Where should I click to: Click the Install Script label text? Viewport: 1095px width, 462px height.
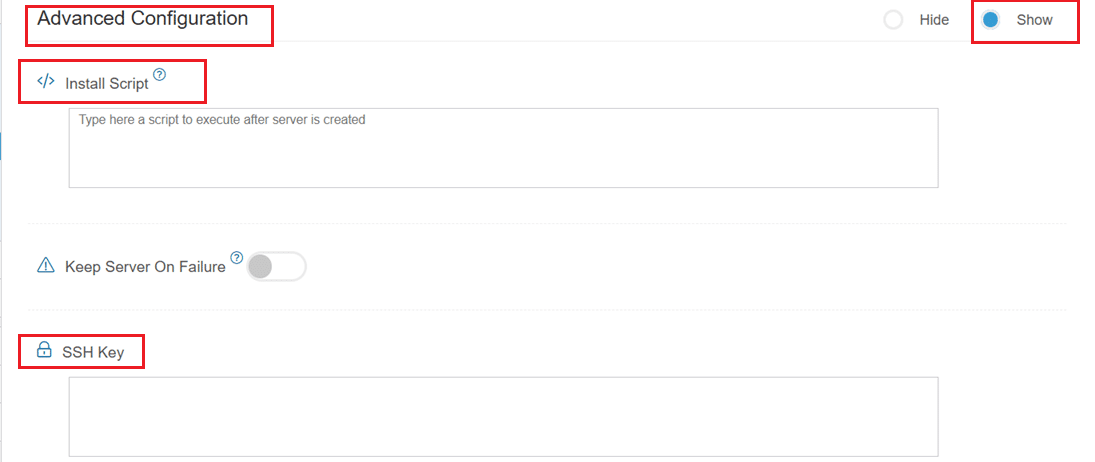(x=107, y=84)
